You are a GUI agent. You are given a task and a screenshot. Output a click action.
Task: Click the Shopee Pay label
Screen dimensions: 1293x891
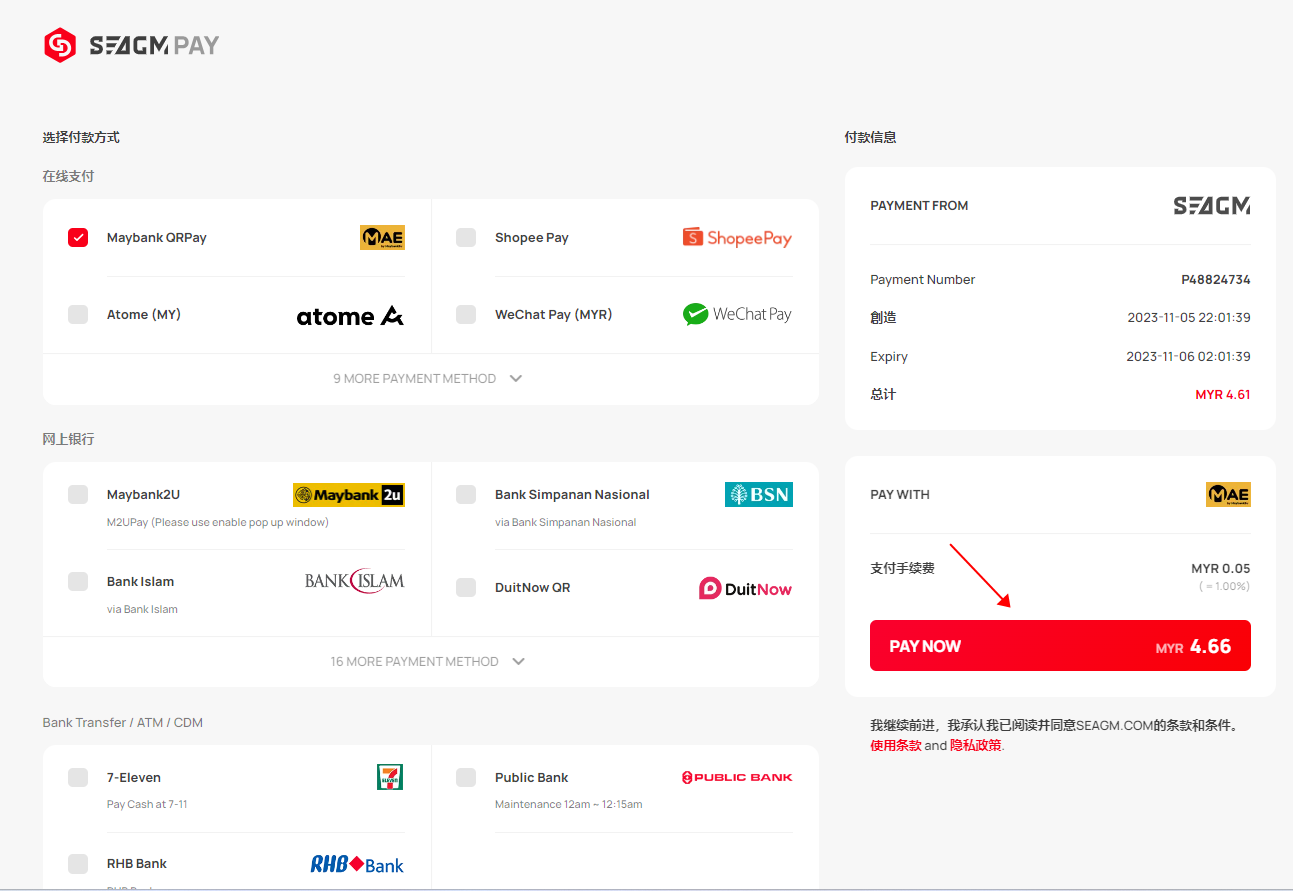532,238
